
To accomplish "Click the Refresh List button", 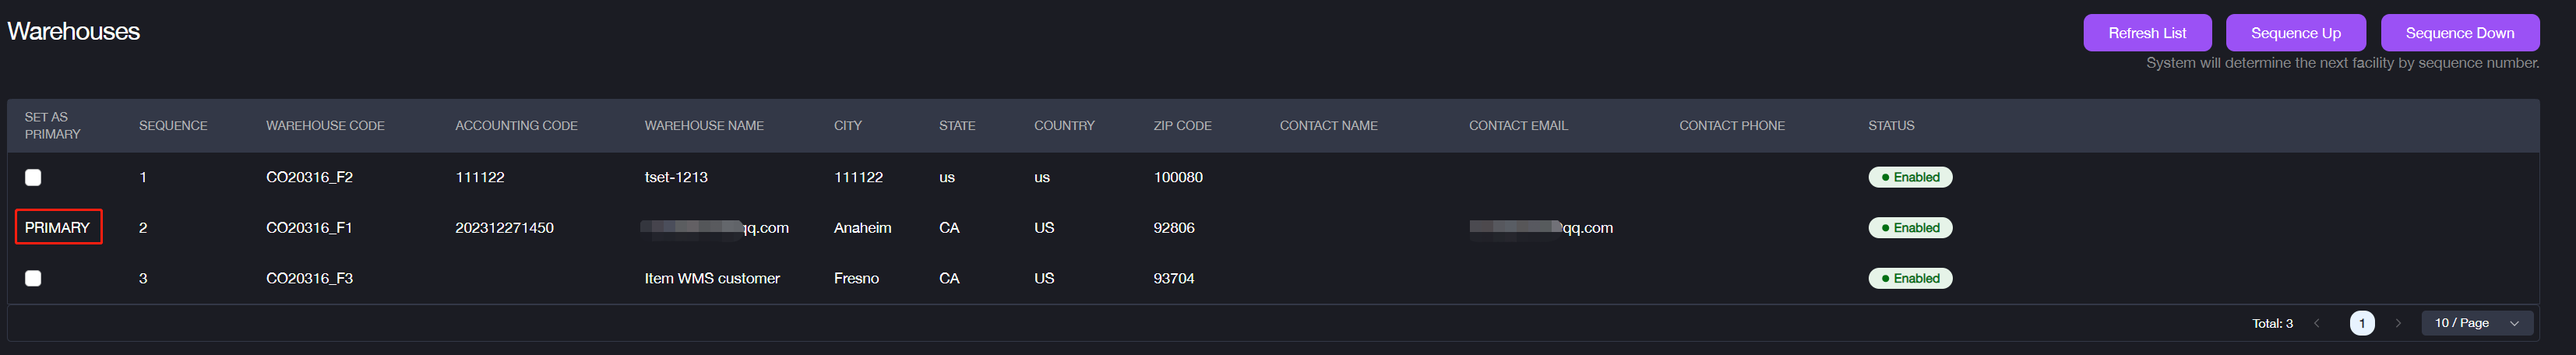I will click(2147, 33).
